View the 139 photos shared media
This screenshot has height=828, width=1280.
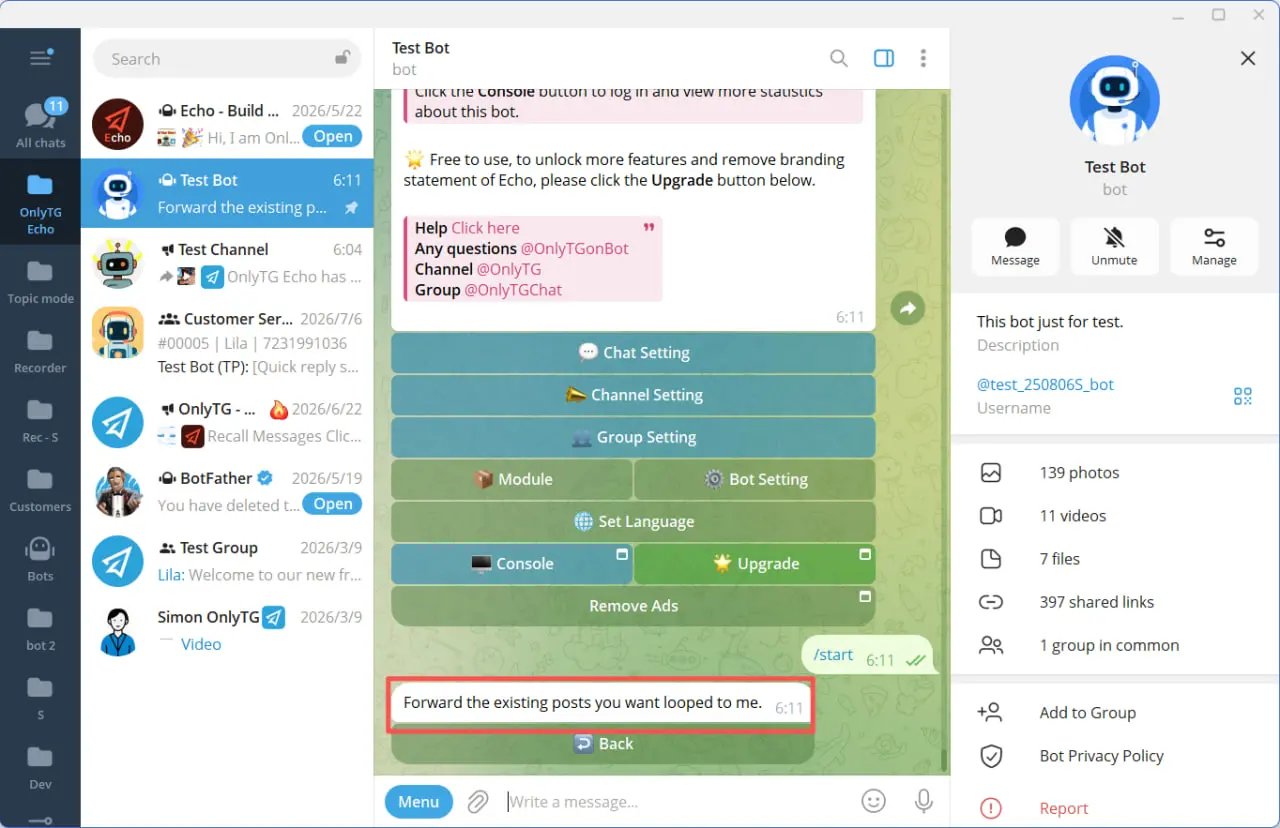pyautogui.click(x=1115, y=473)
